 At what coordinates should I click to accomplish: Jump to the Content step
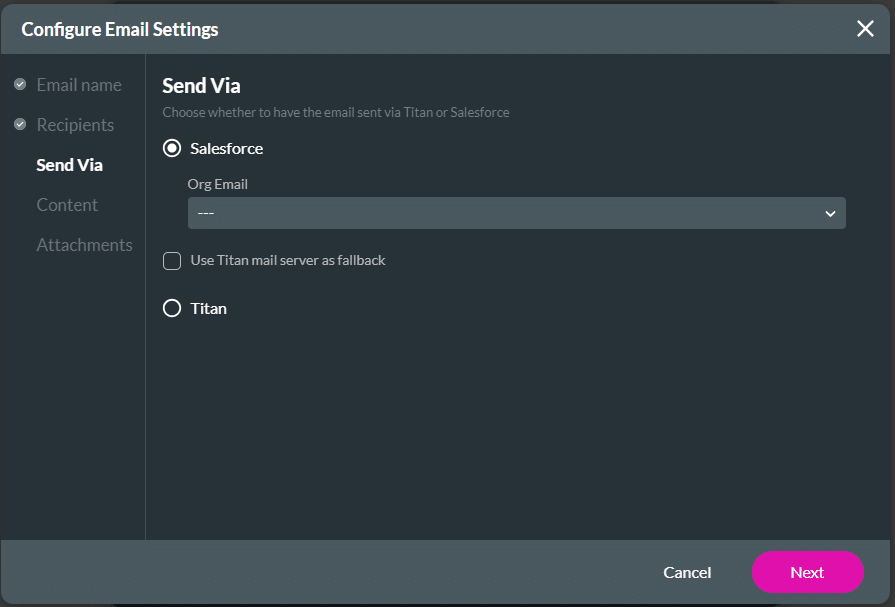(67, 205)
